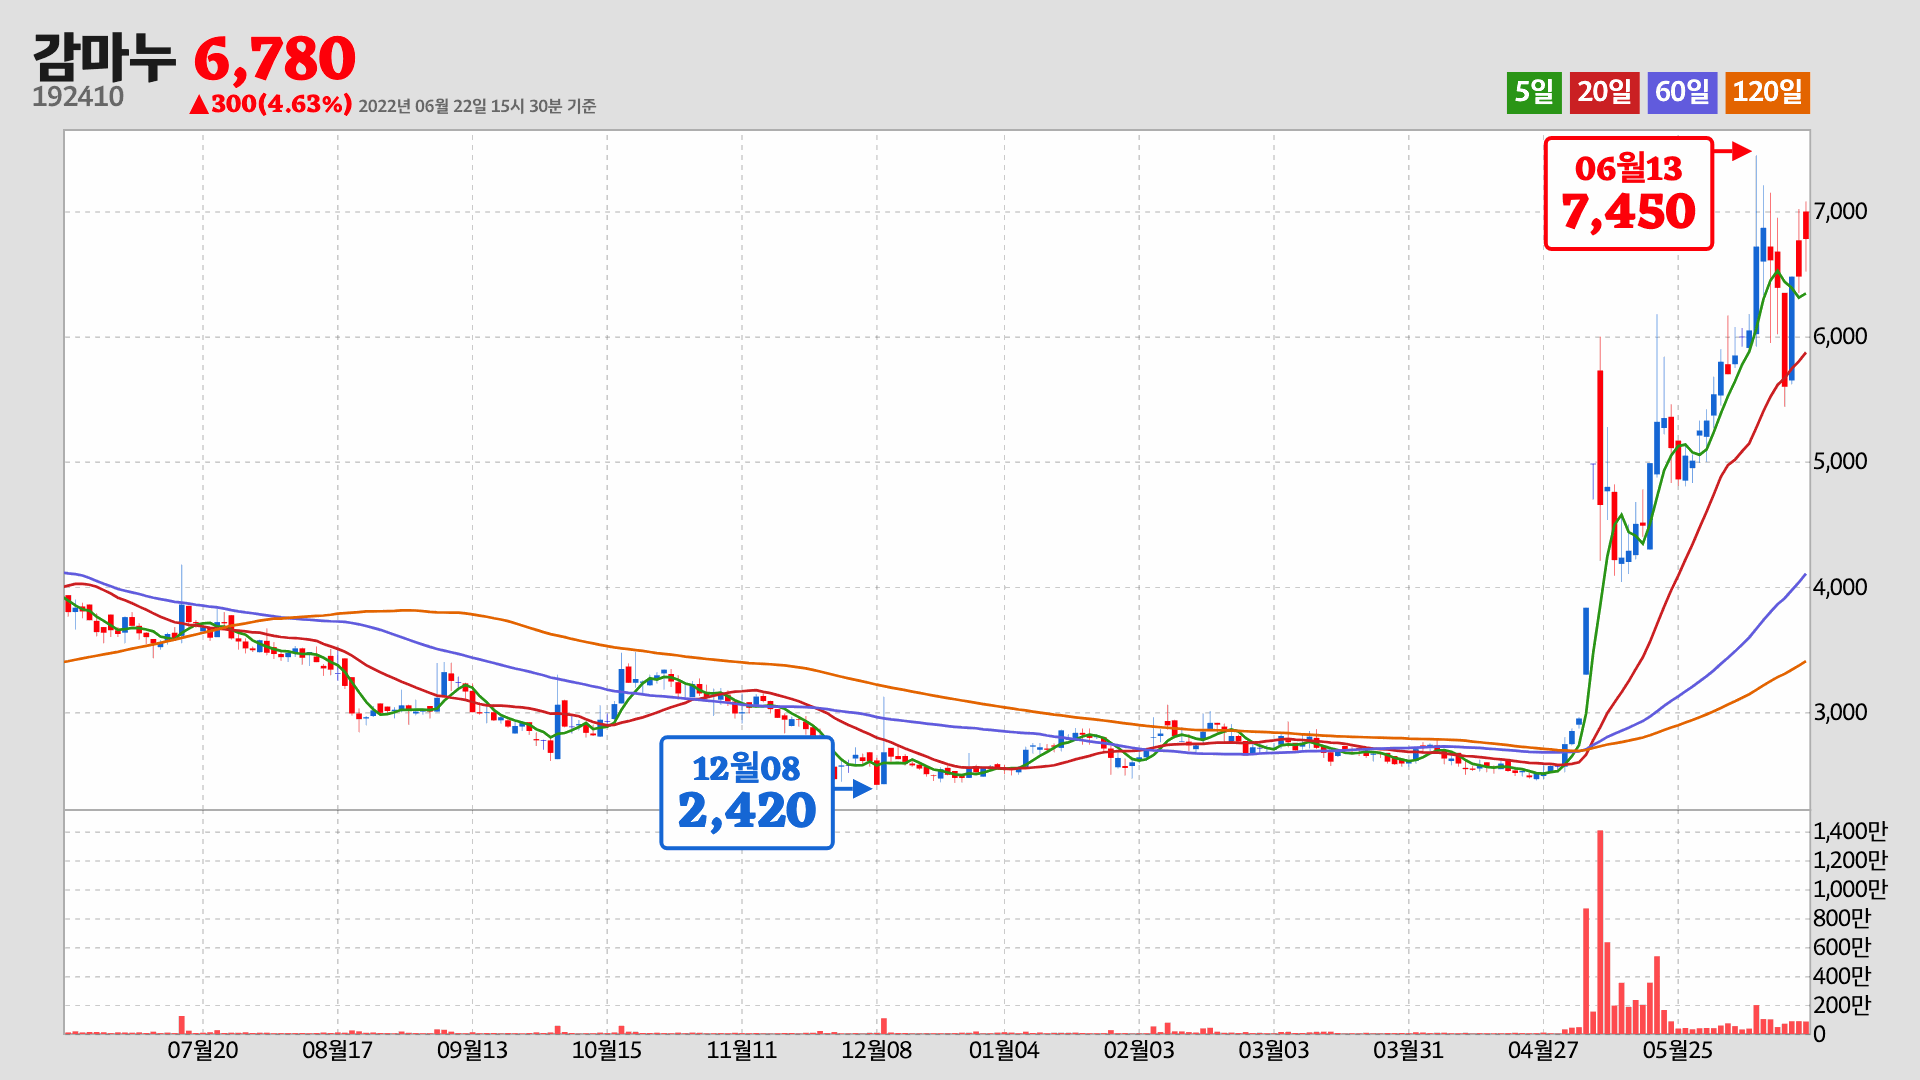Click the 07월20 date axis label
Screen dimensions: 1920x1080
(202, 1050)
